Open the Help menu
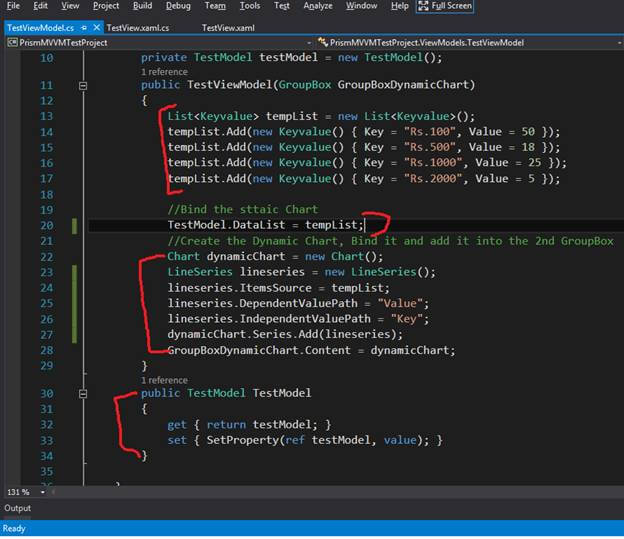This screenshot has width=624, height=539. (400, 6)
